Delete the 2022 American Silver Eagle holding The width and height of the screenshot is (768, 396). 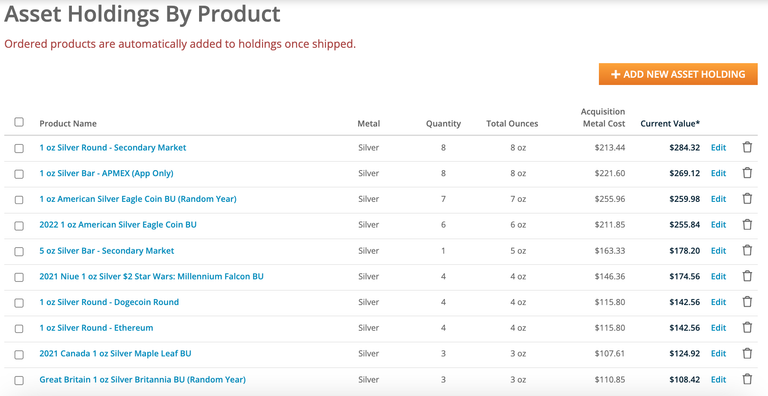tap(747, 224)
